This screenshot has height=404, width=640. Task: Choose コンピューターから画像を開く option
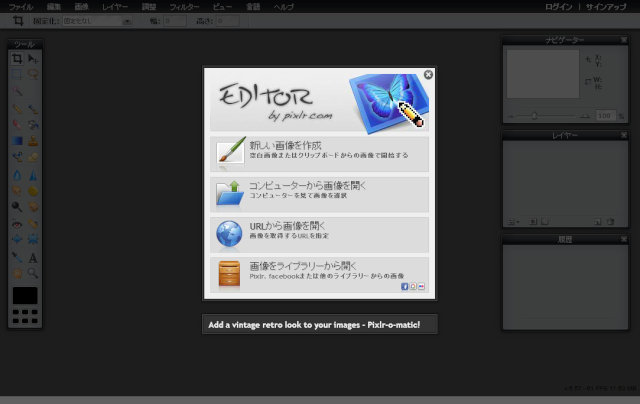tap(320, 194)
